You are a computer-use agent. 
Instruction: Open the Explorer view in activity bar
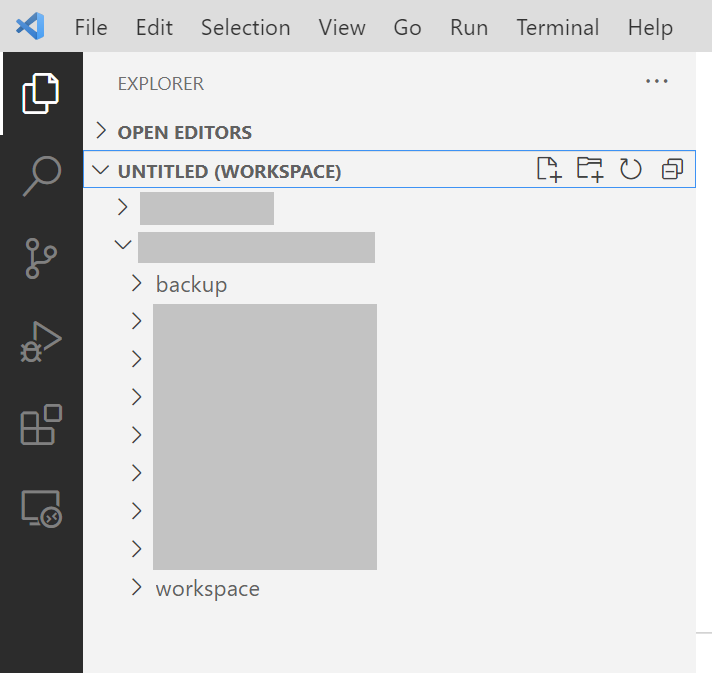pyautogui.click(x=41, y=93)
